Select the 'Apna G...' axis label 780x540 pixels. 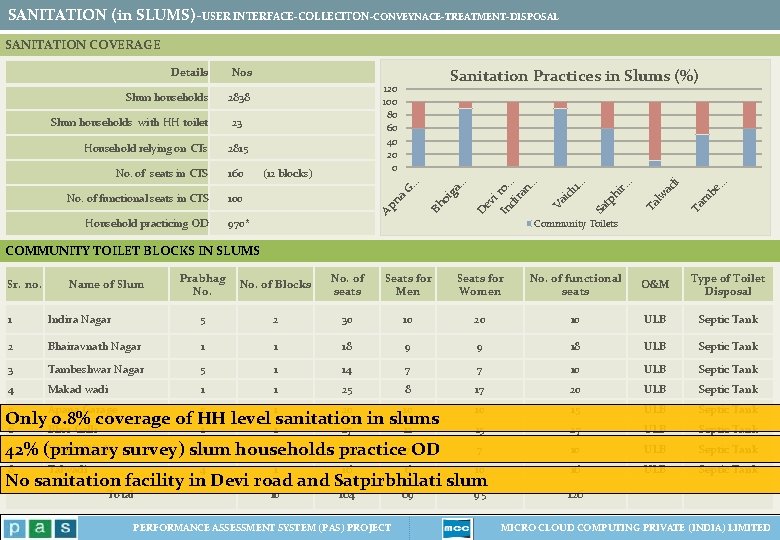coord(401,197)
